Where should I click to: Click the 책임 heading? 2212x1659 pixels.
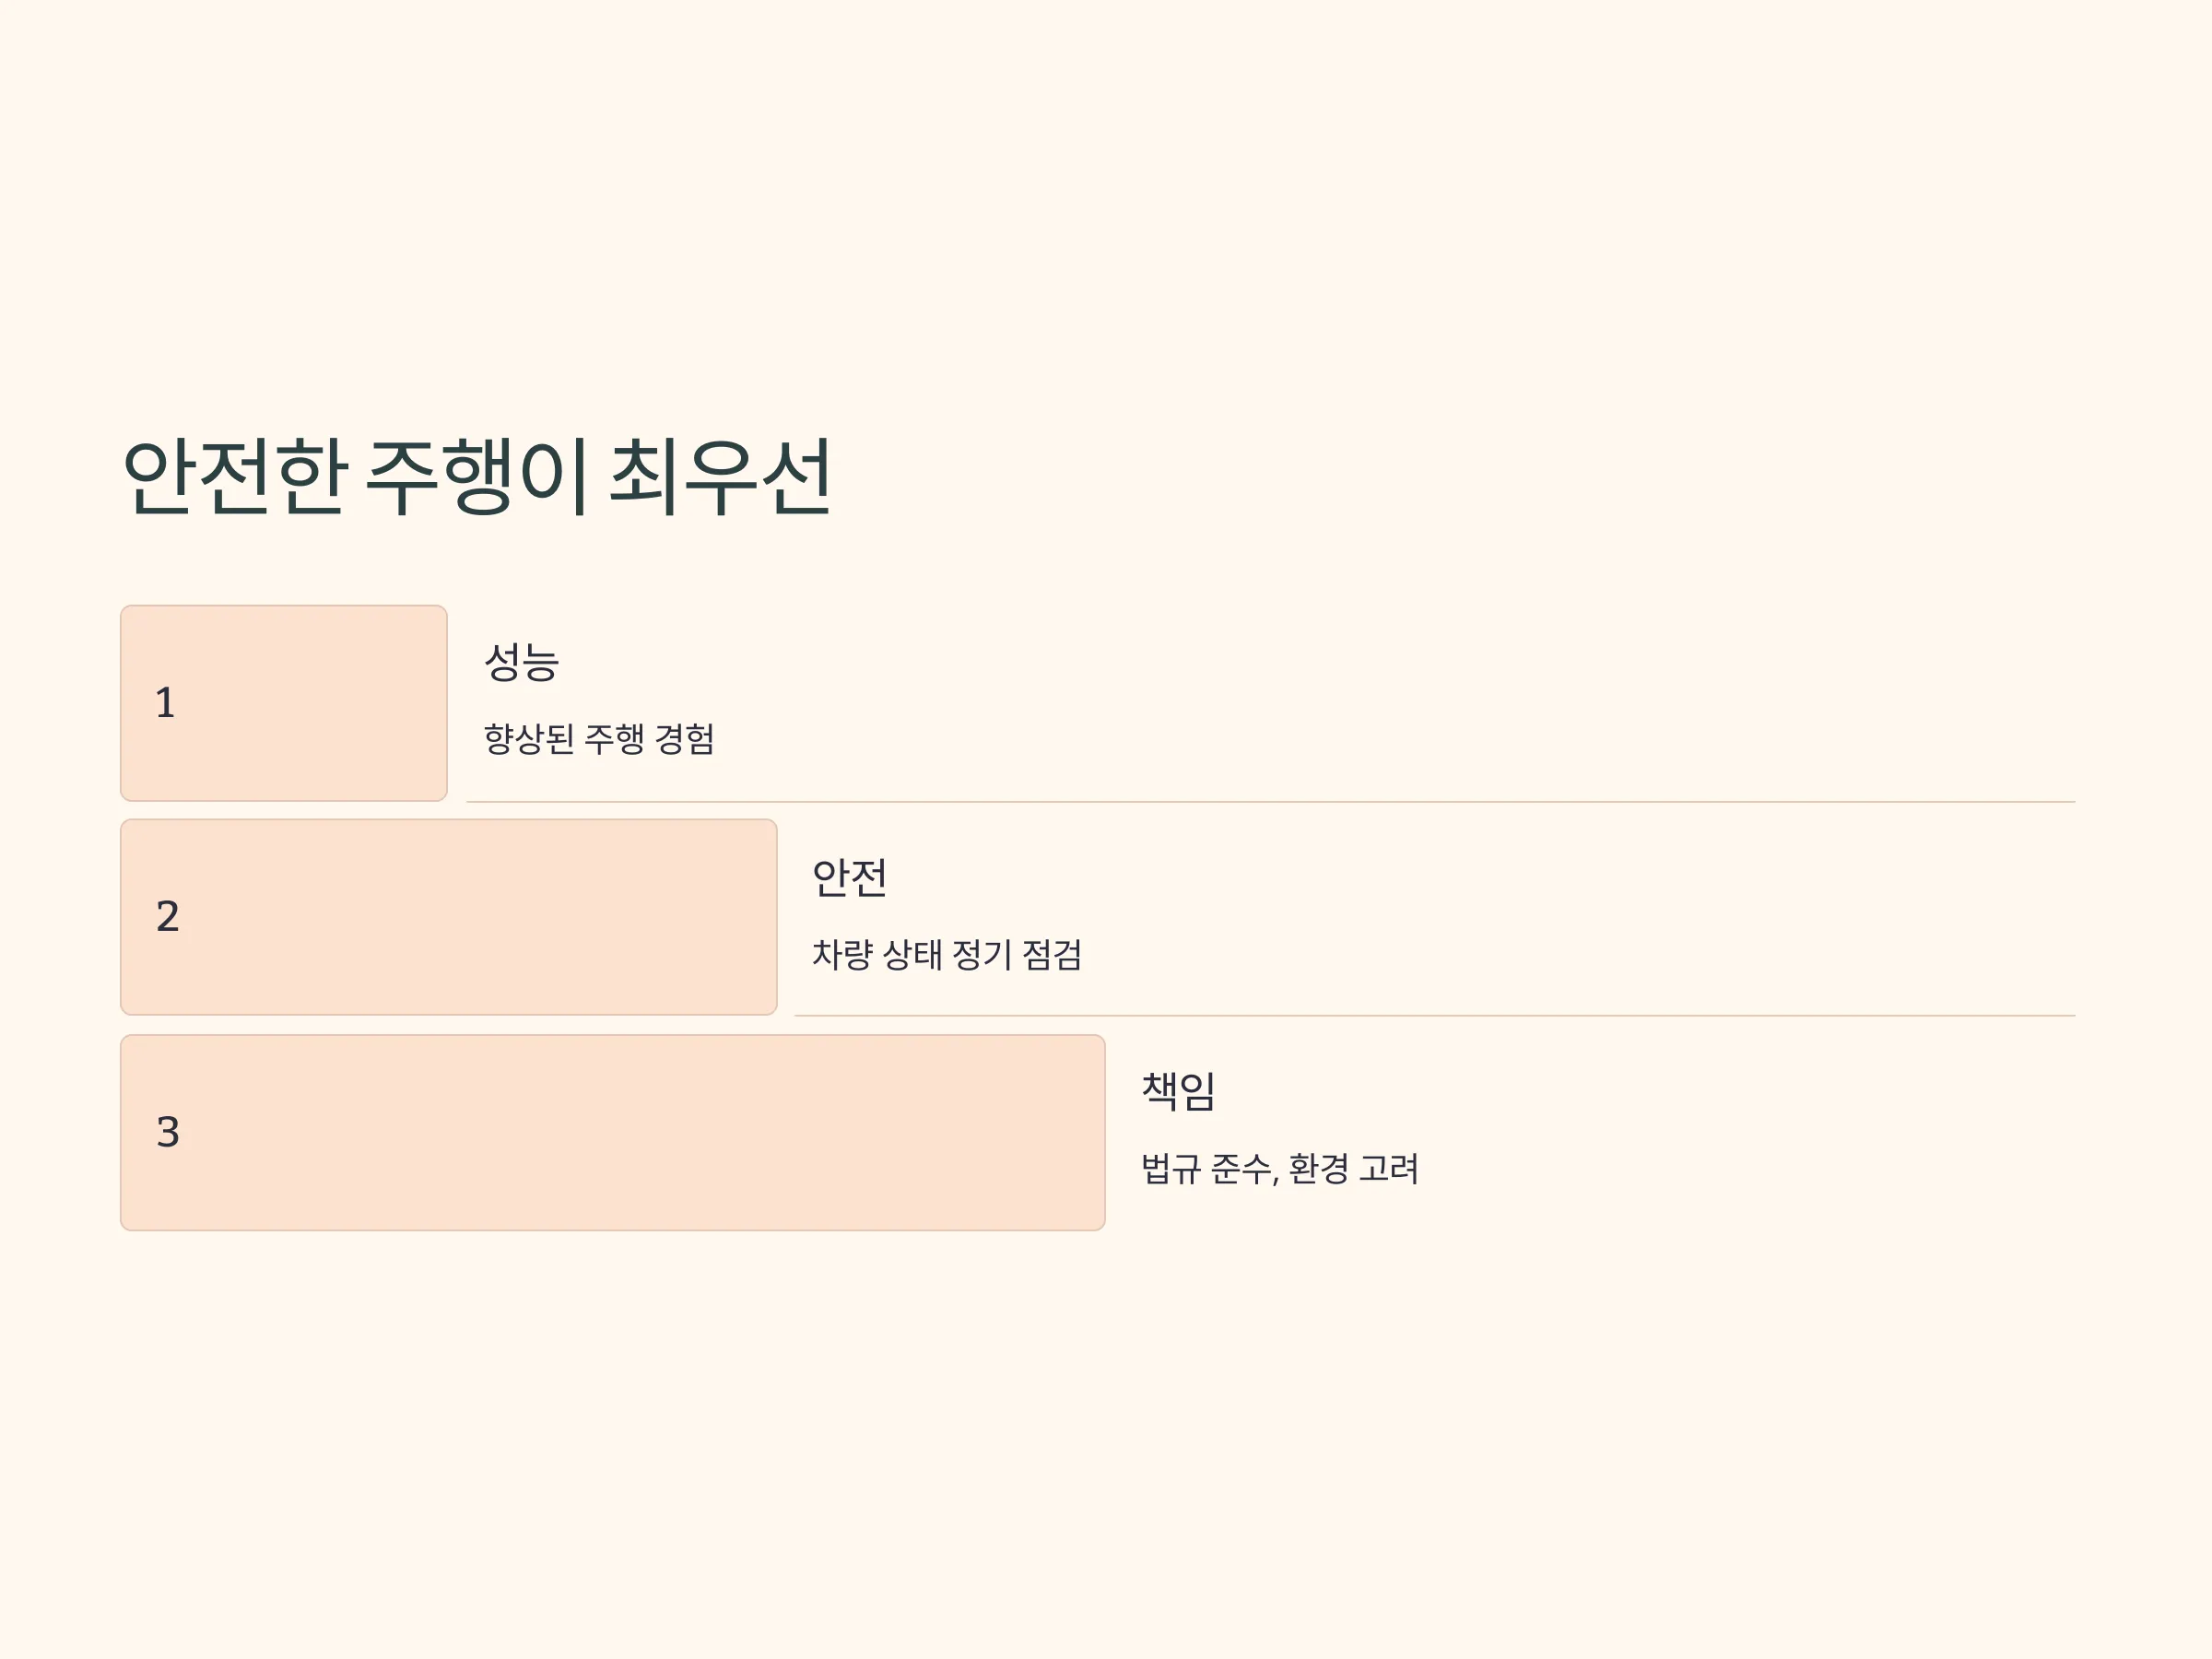pos(1178,1091)
